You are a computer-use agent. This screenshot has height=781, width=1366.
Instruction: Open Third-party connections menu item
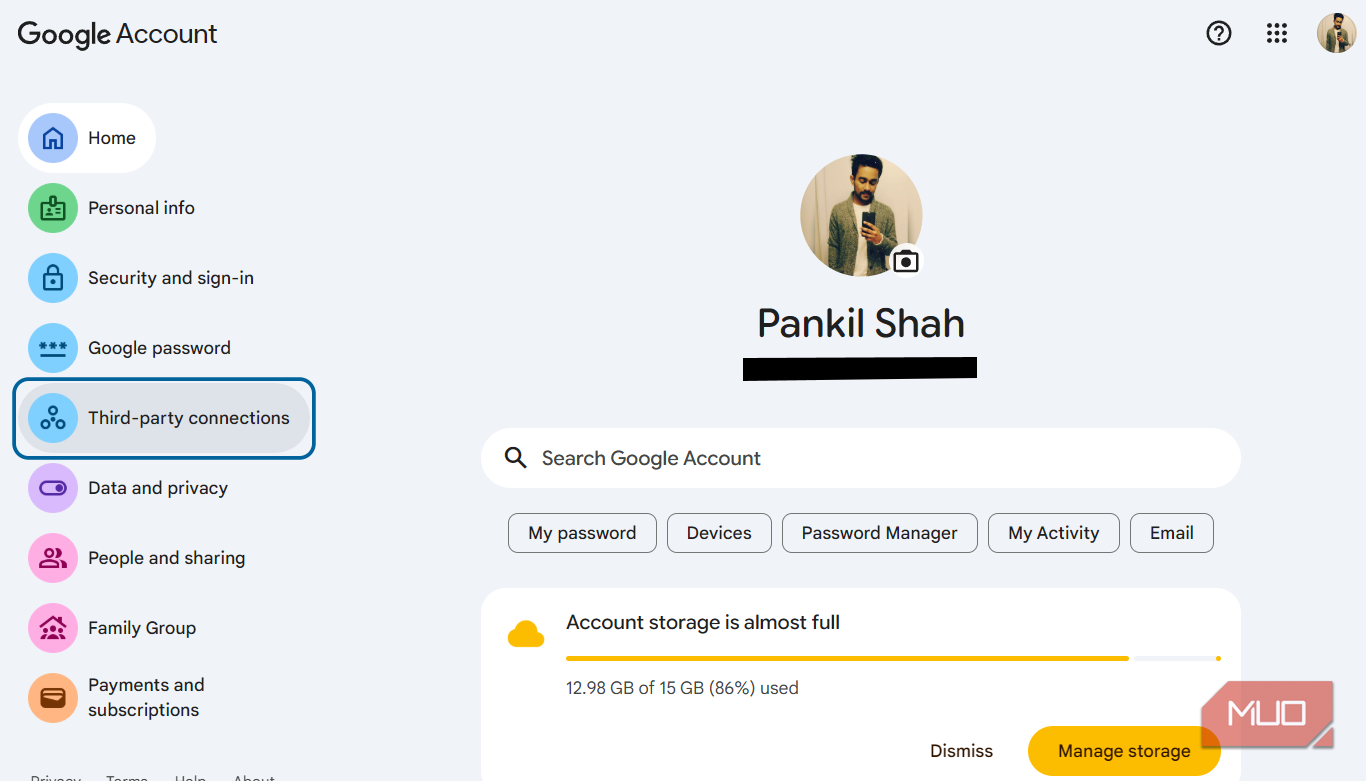164,418
